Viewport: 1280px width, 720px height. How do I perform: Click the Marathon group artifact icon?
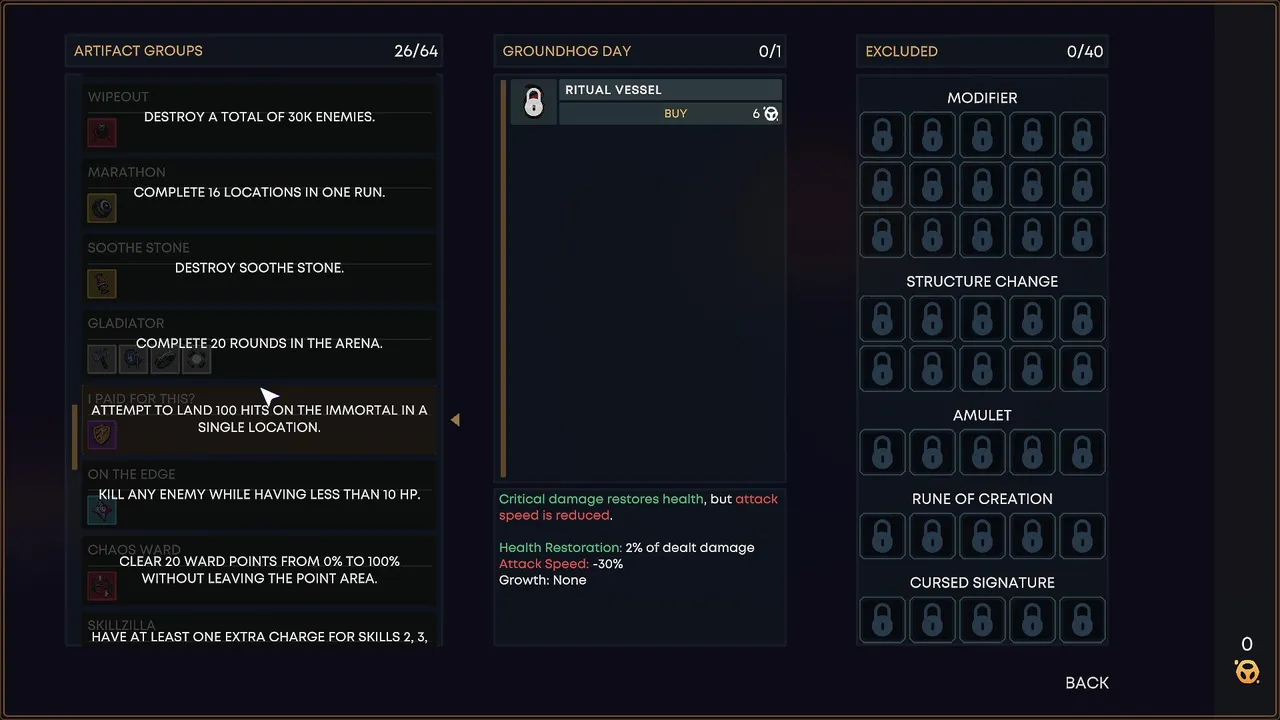102,208
